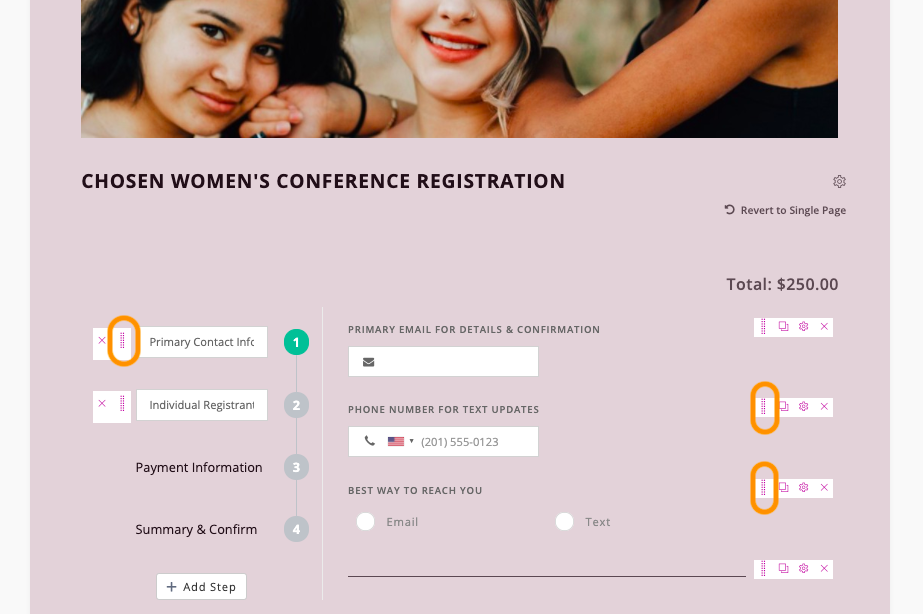
Task: Open settings for the primary email field
Action: (803, 327)
